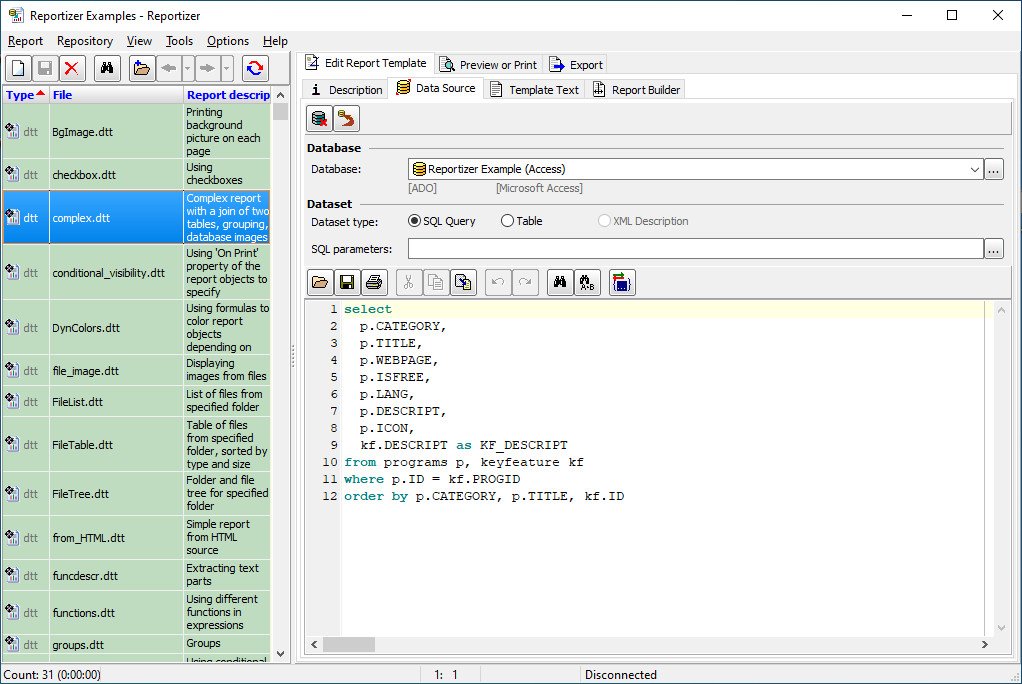Click the save SQL floppy disk icon
This screenshot has width=1022, height=684.
347,283
